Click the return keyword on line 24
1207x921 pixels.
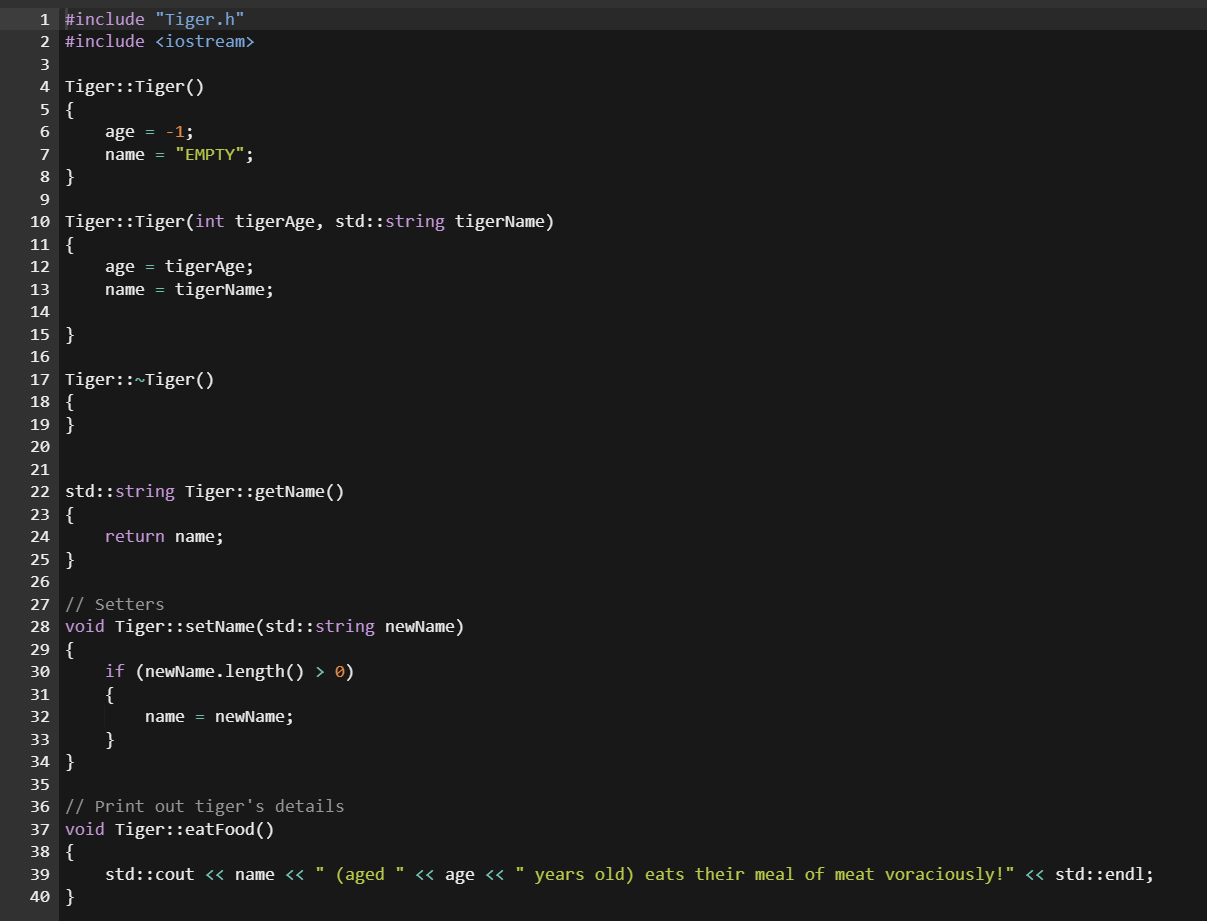click(135, 536)
